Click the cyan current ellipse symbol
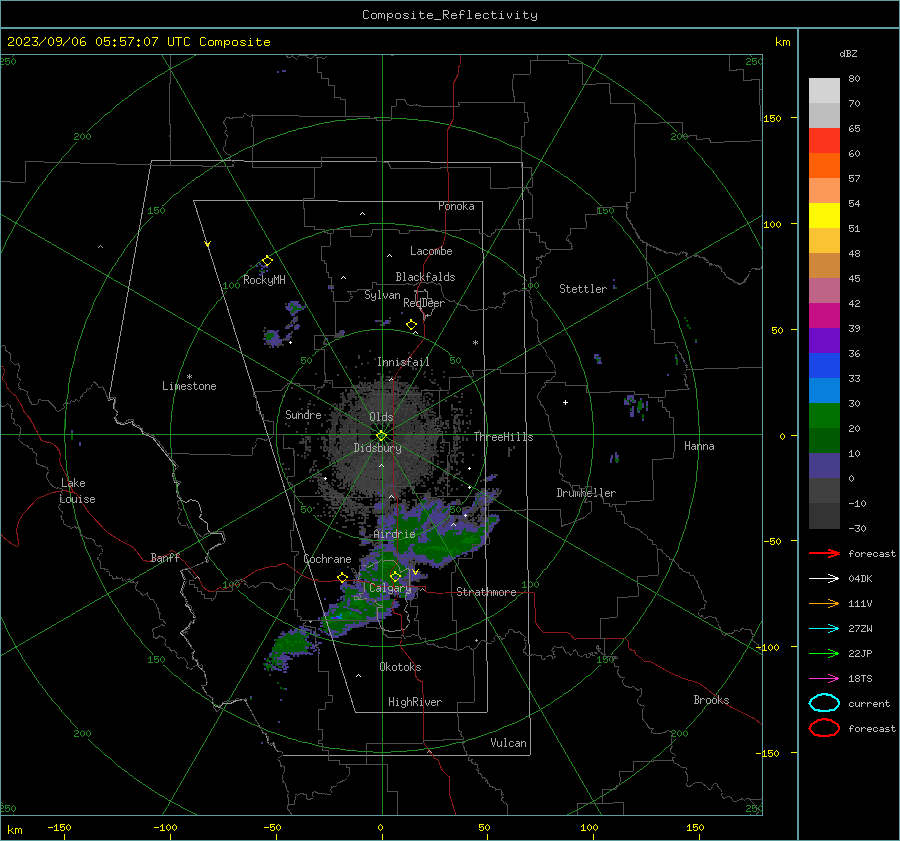The width and height of the screenshot is (900, 841). pyautogui.click(x=824, y=703)
